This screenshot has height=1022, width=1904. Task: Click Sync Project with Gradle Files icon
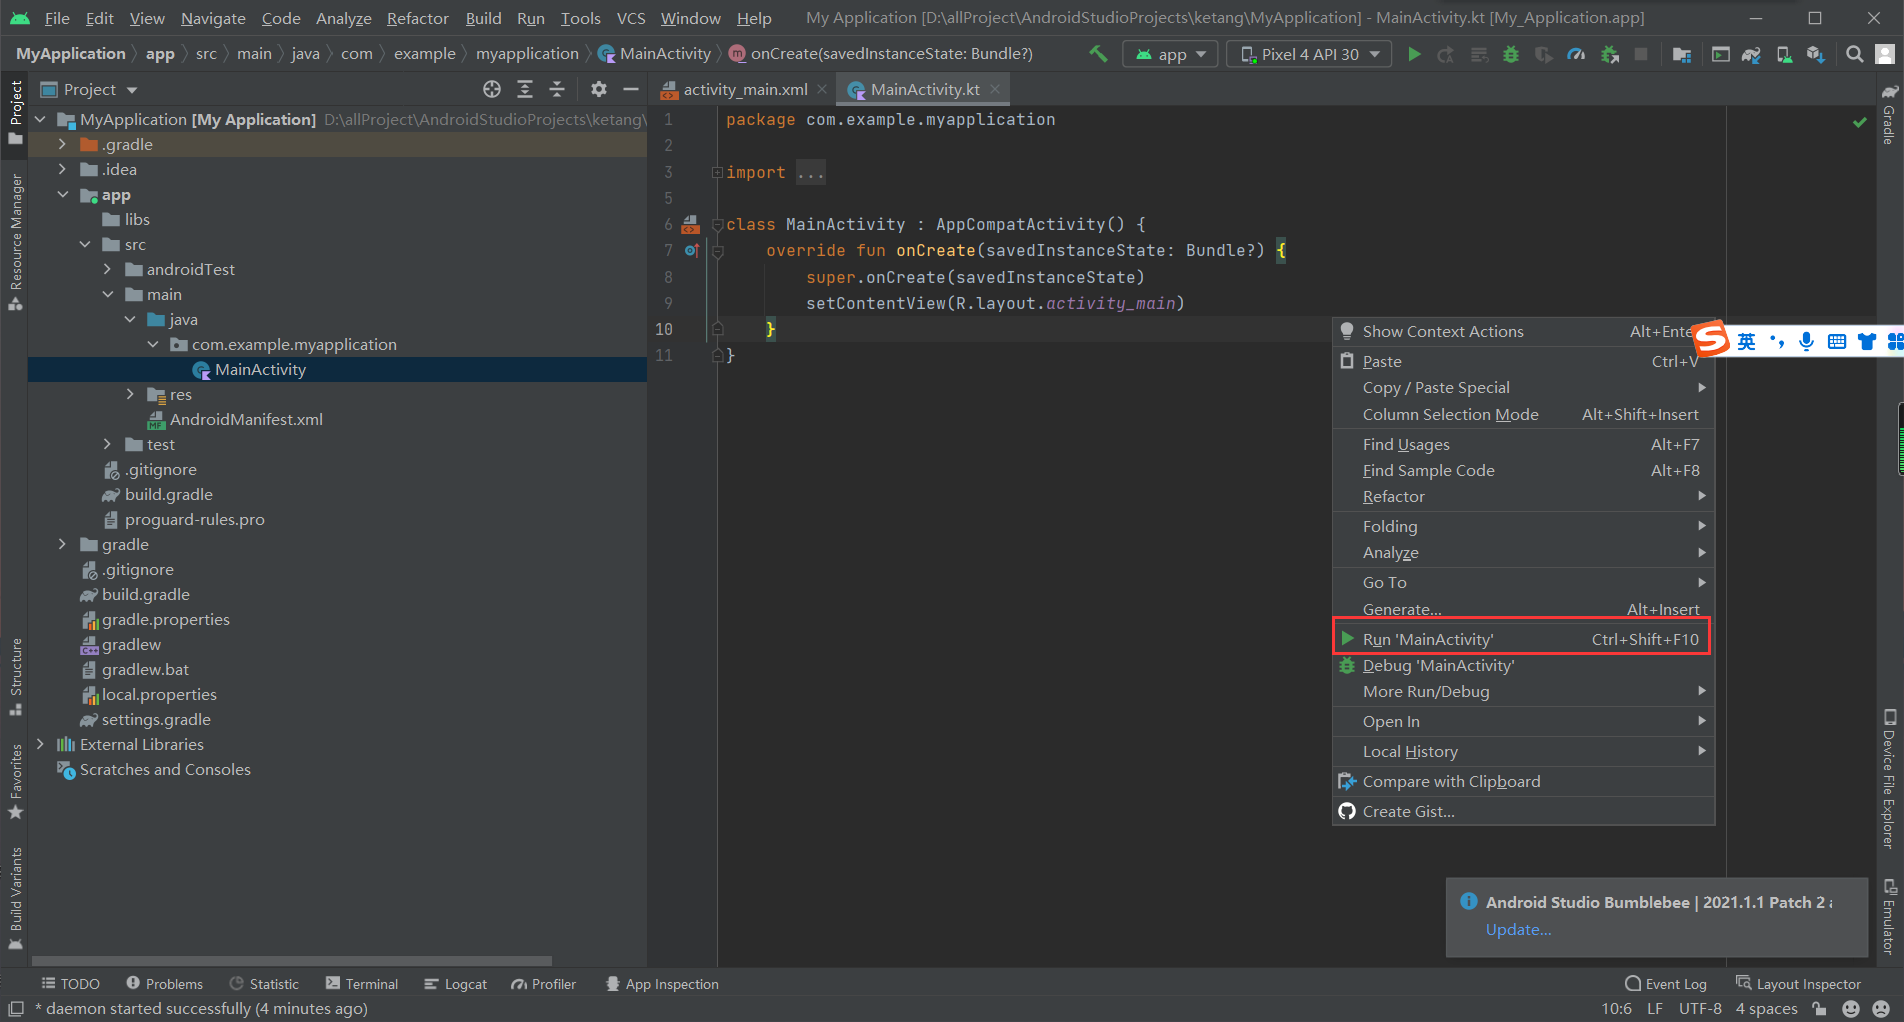click(1751, 54)
